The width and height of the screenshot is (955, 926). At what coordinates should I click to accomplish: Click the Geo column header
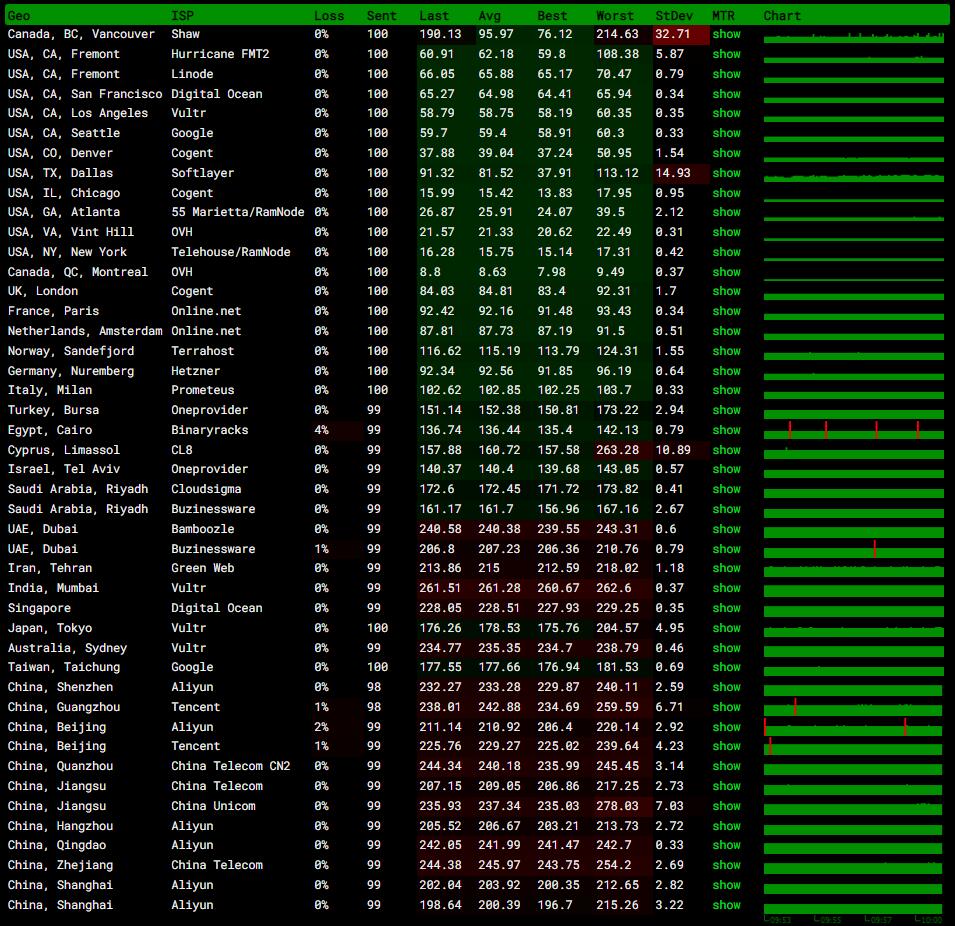point(19,16)
